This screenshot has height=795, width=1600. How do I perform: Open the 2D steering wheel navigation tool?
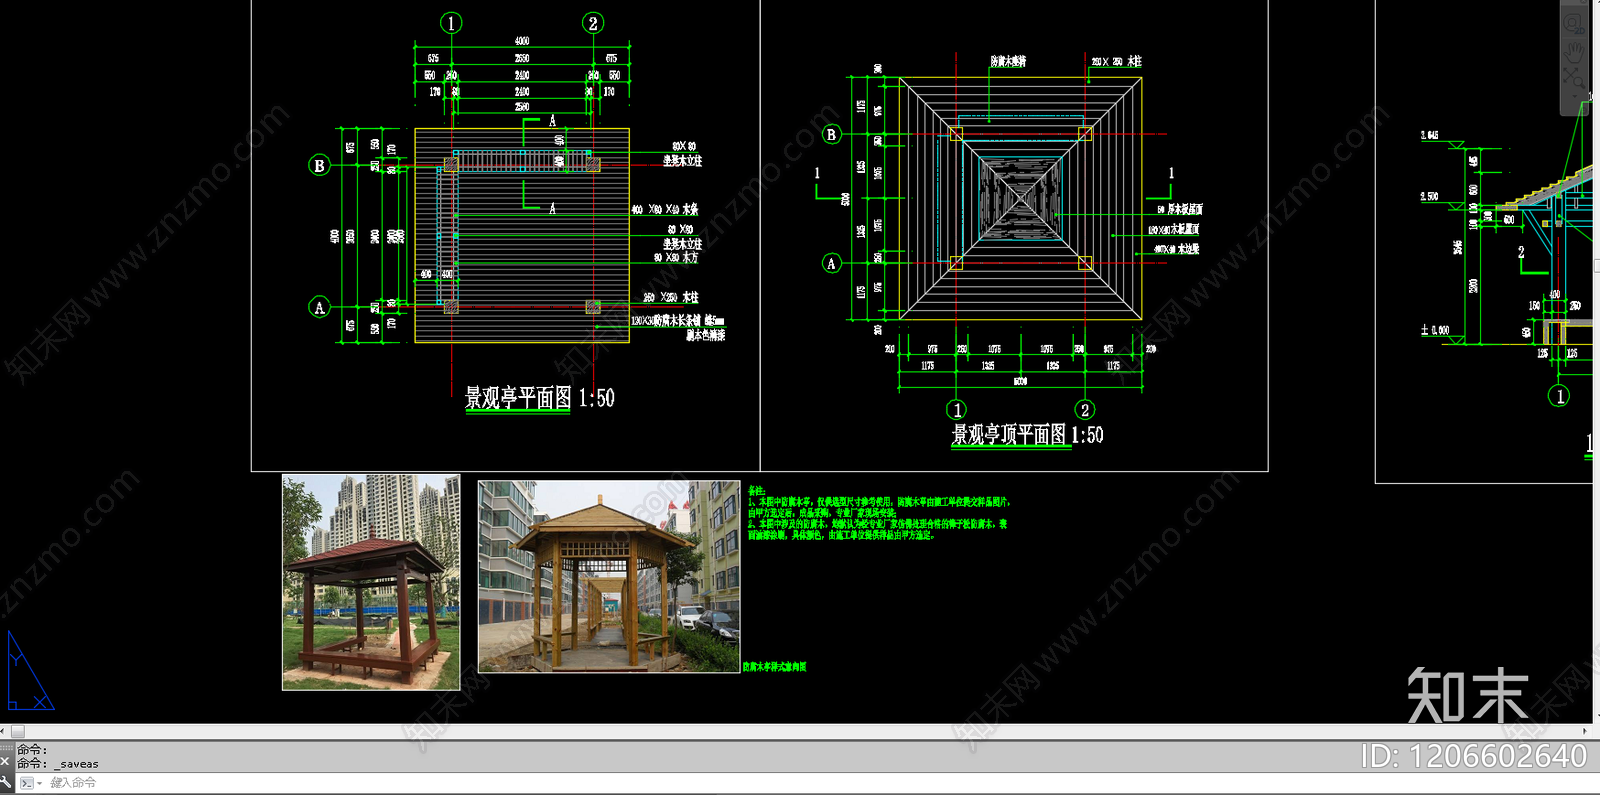click(x=1574, y=23)
